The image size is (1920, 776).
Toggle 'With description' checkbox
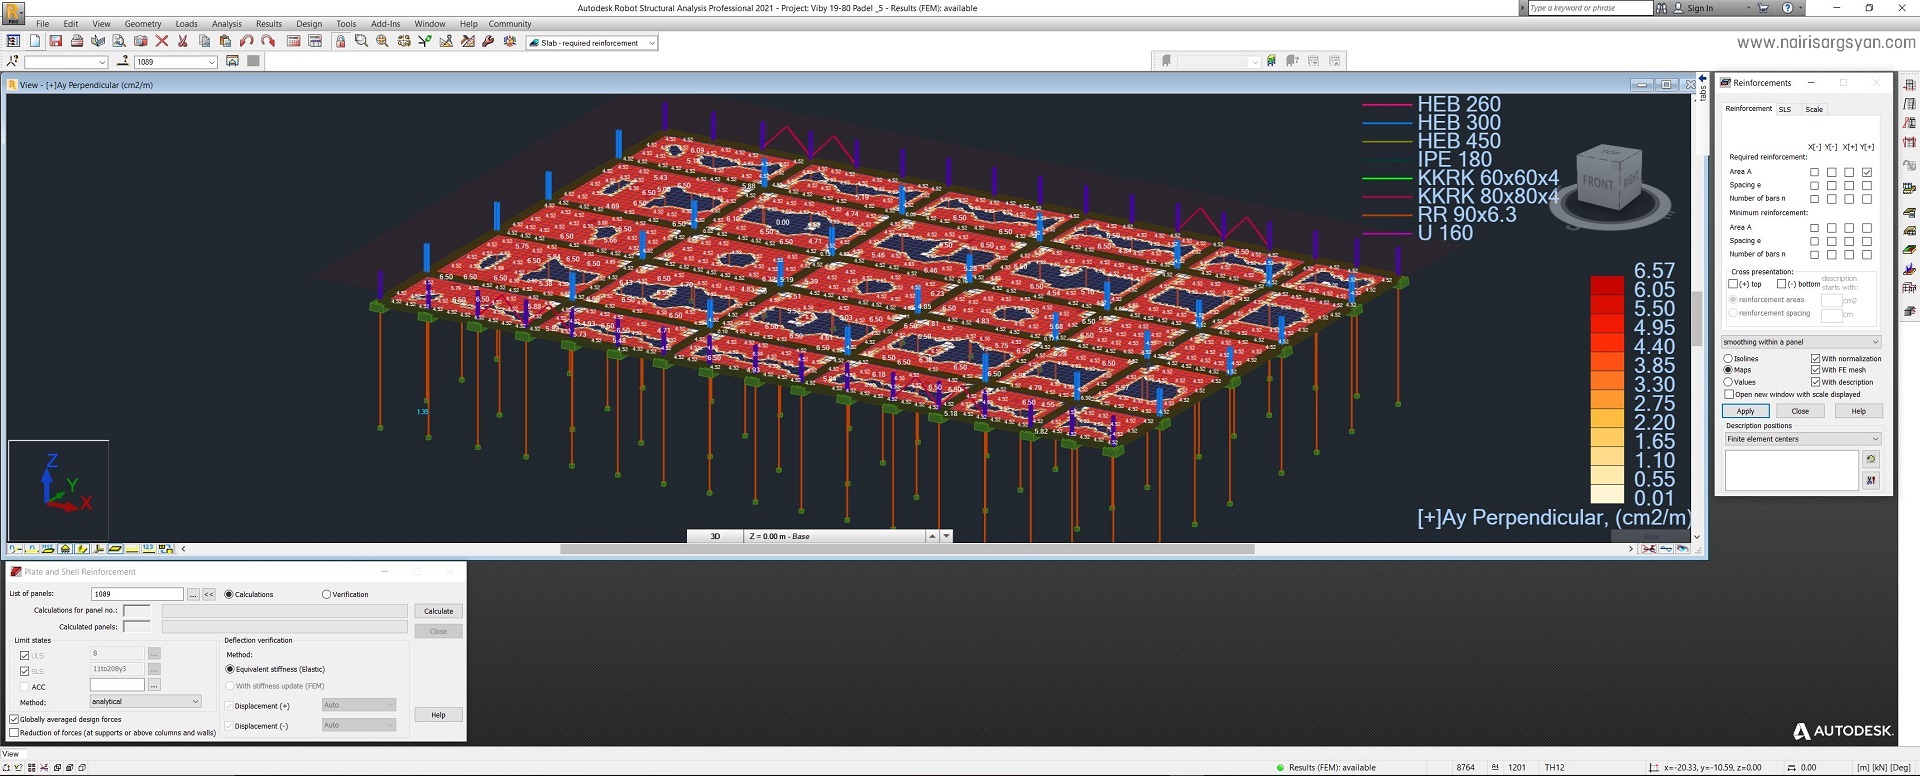1815,382
